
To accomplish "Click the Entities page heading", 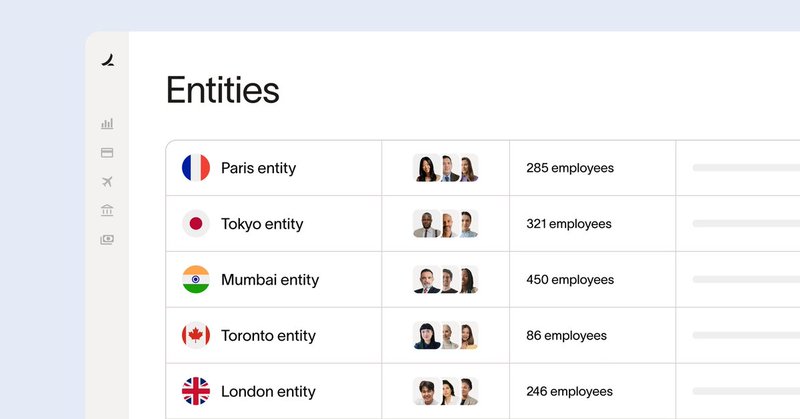I will [222, 90].
